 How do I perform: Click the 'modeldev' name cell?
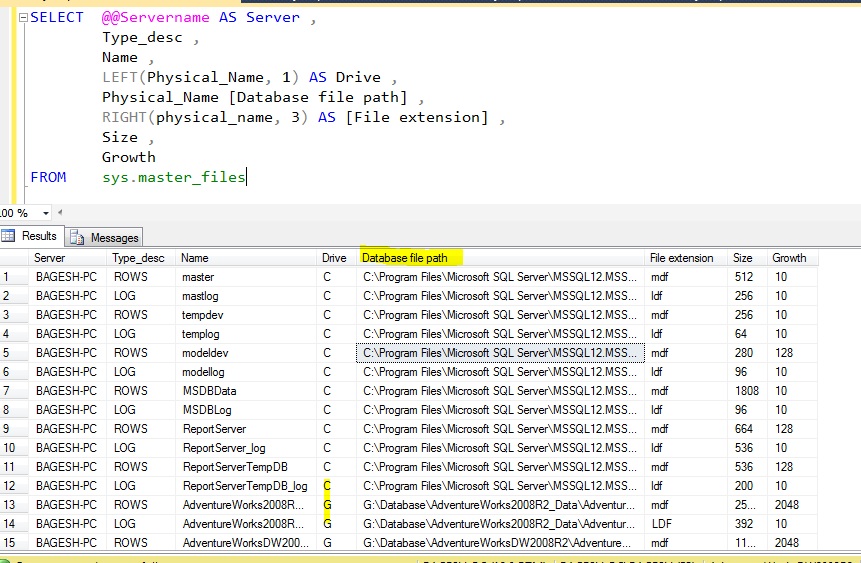point(246,353)
